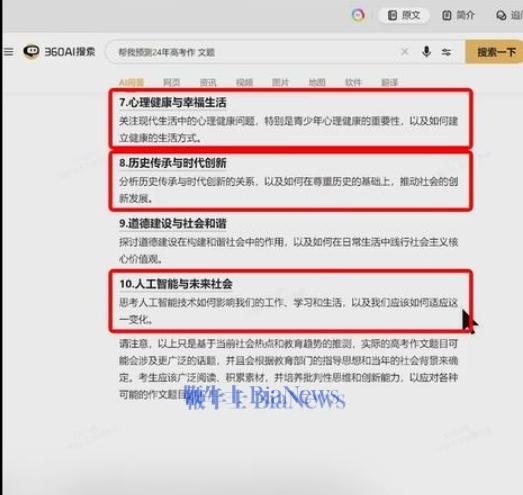This screenshot has height=495, width=523.
Task: Select the AI问答 tab
Action: [x=131, y=82]
